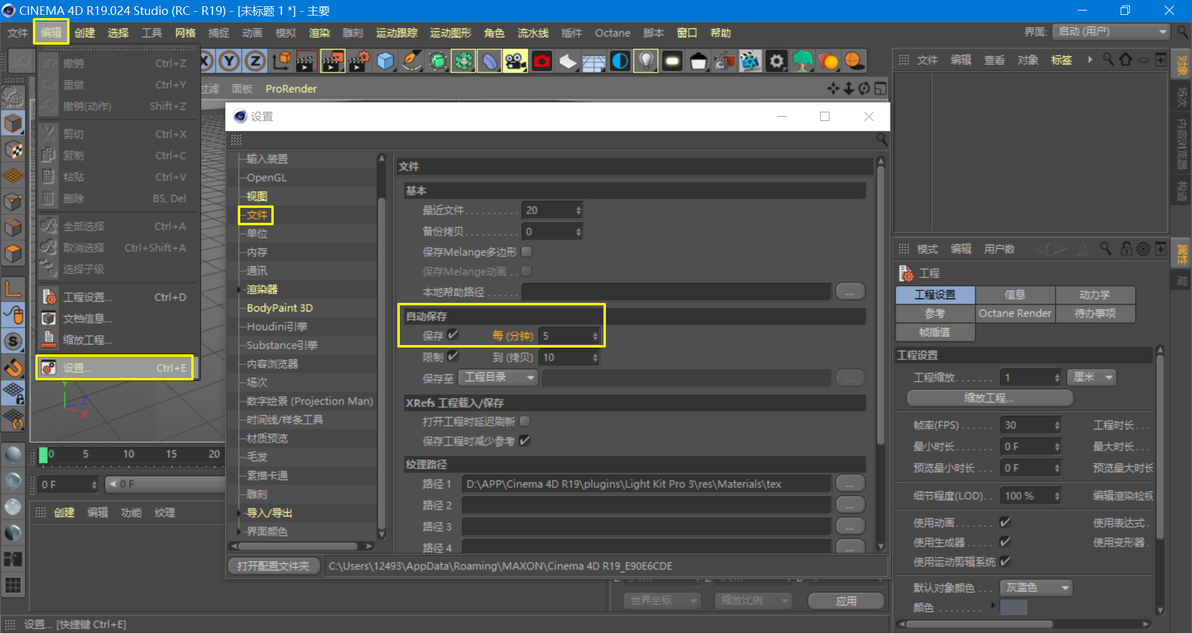1192x633 pixels.
Task: Click the 缩放工程... button in attributes
Action: [989, 397]
